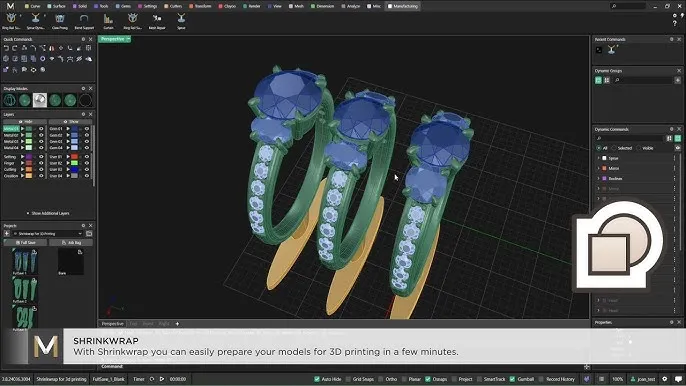Image resolution: width=686 pixels, height=386 pixels.
Task: Switch to the Manufacturing tab
Action: click(x=402, y=6)
